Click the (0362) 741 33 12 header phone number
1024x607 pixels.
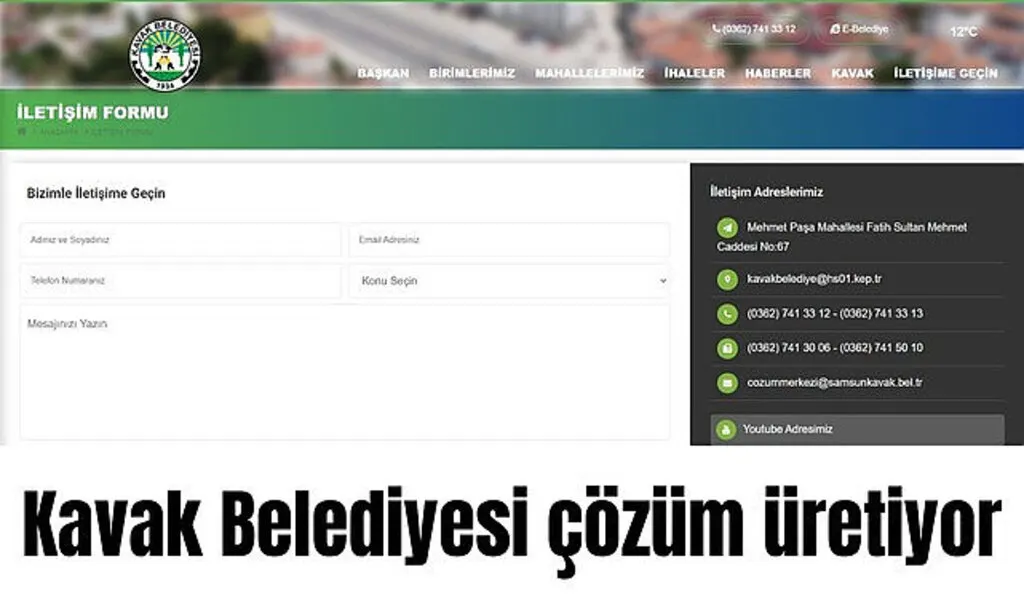pos(759,29)
